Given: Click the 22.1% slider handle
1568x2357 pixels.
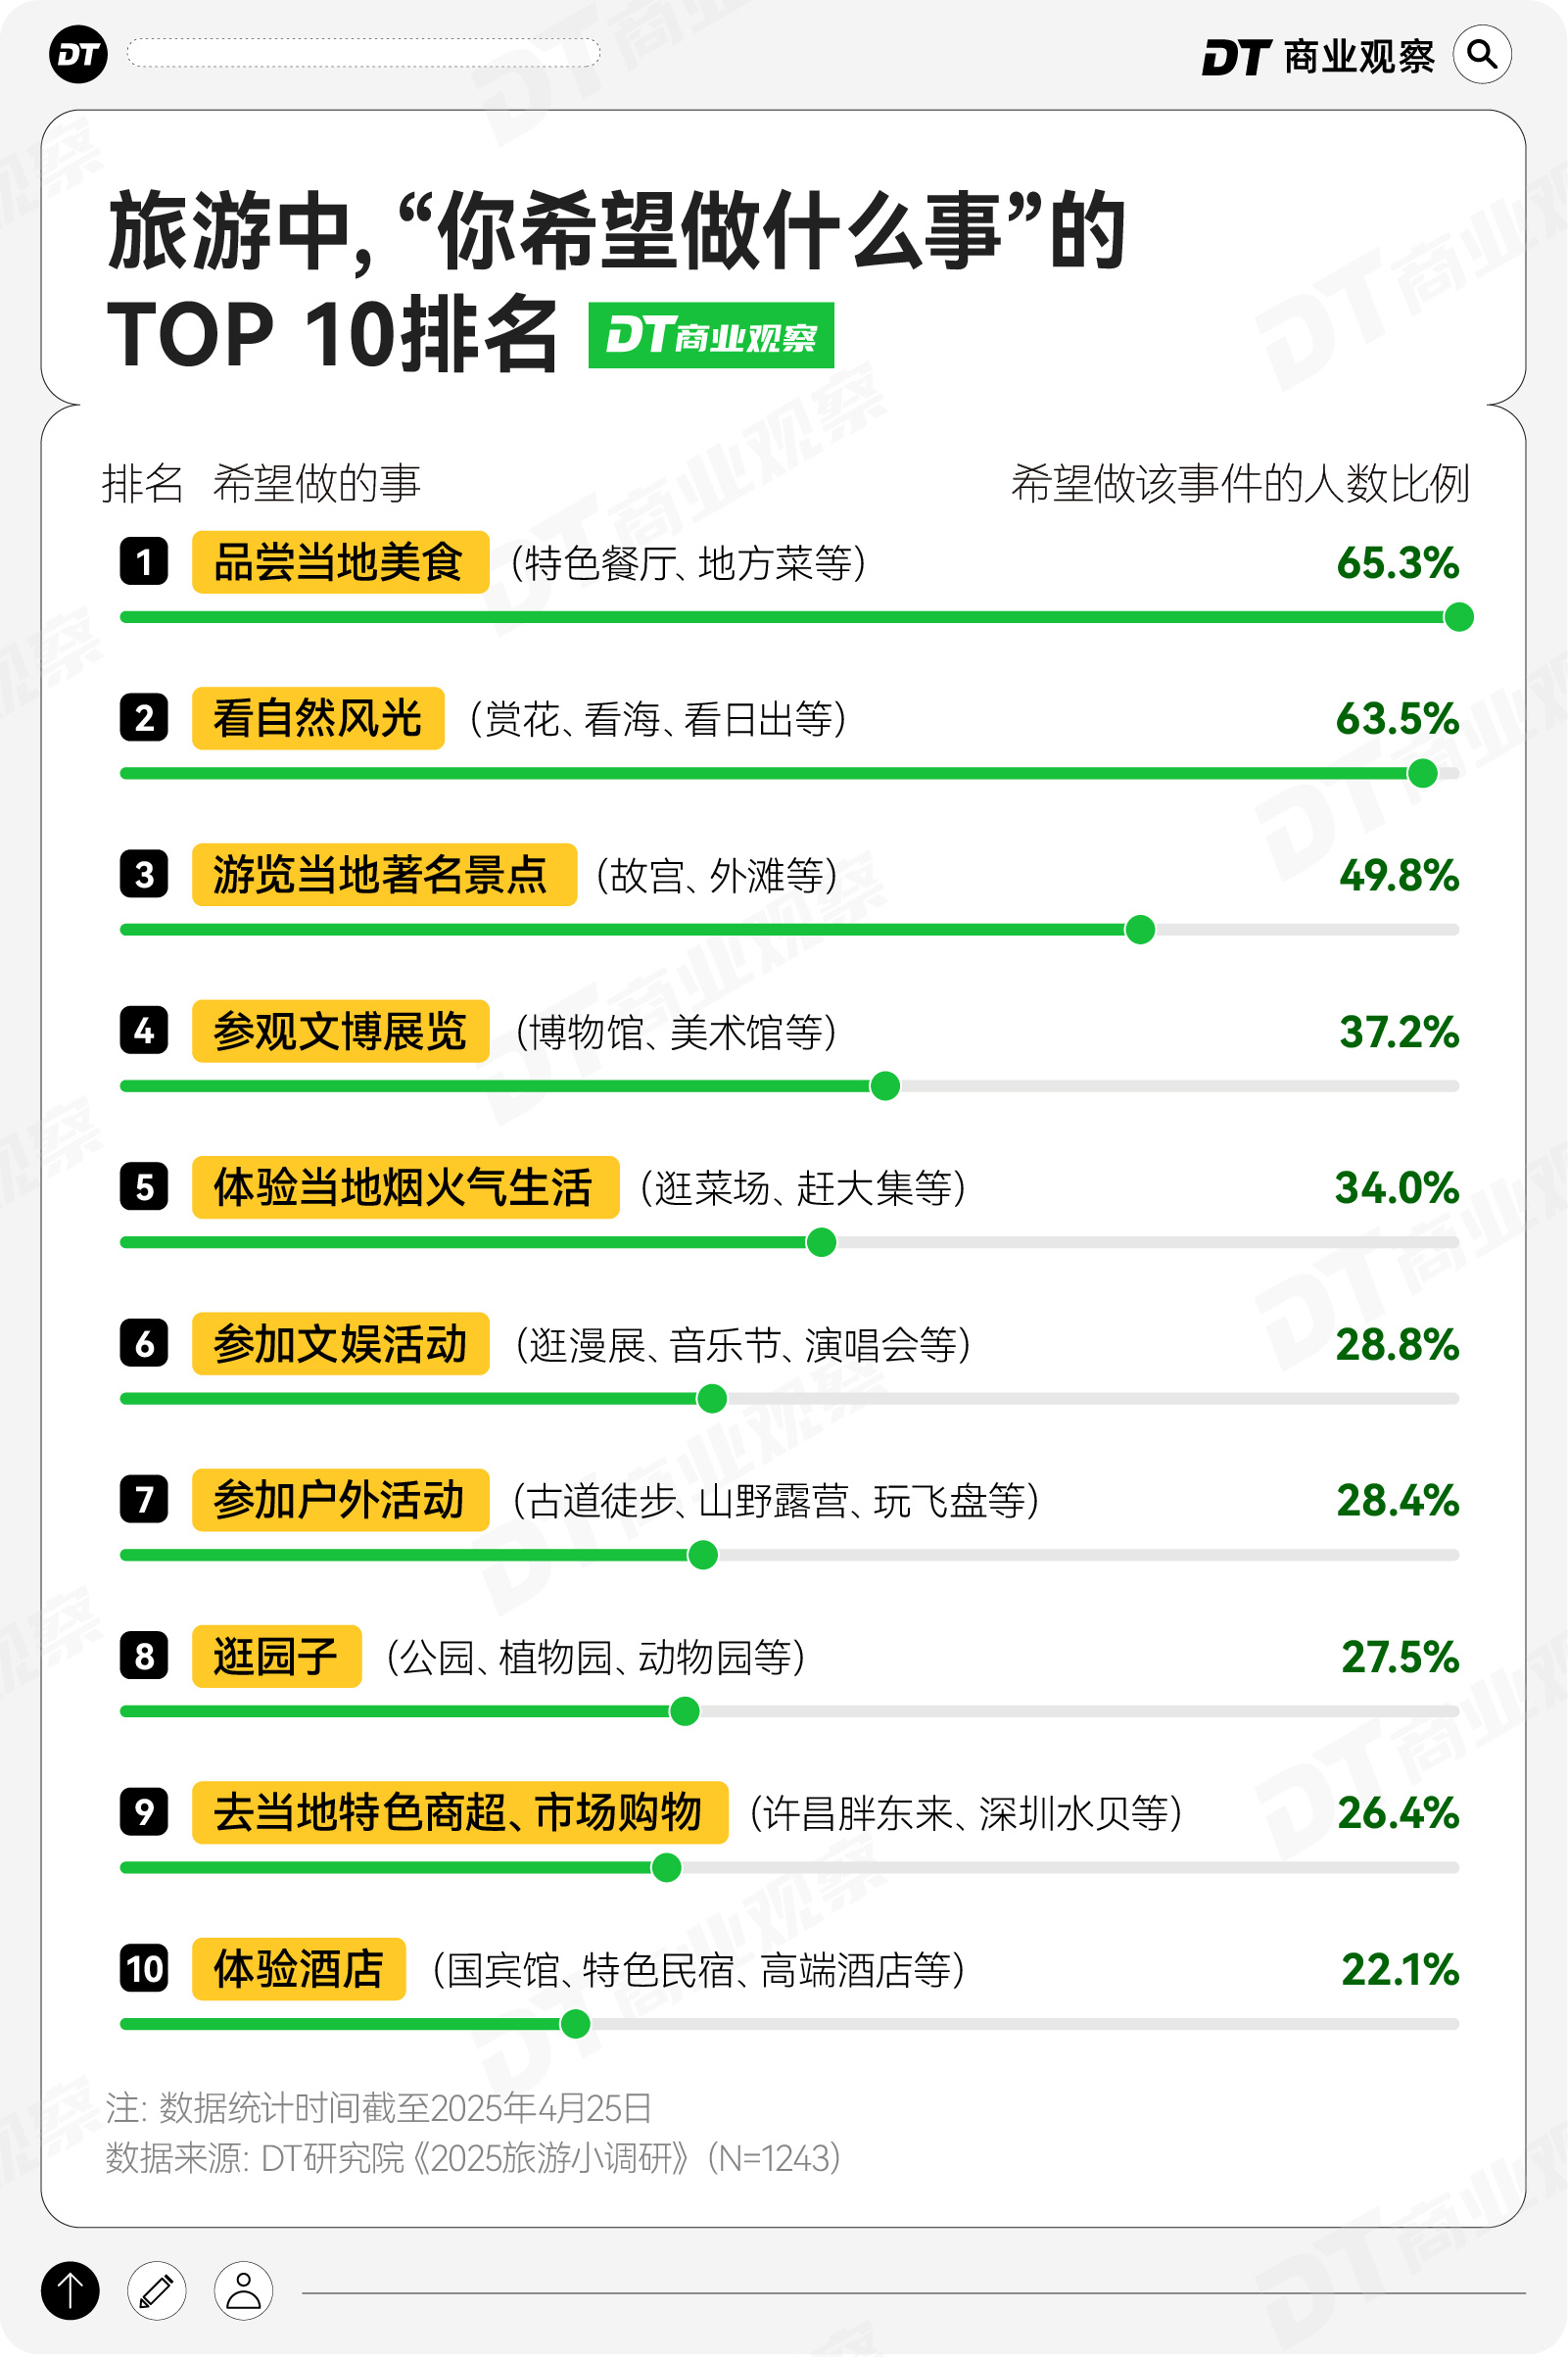Looking at the screenshot, I should pyautogui.click(x=575, y=2024).
